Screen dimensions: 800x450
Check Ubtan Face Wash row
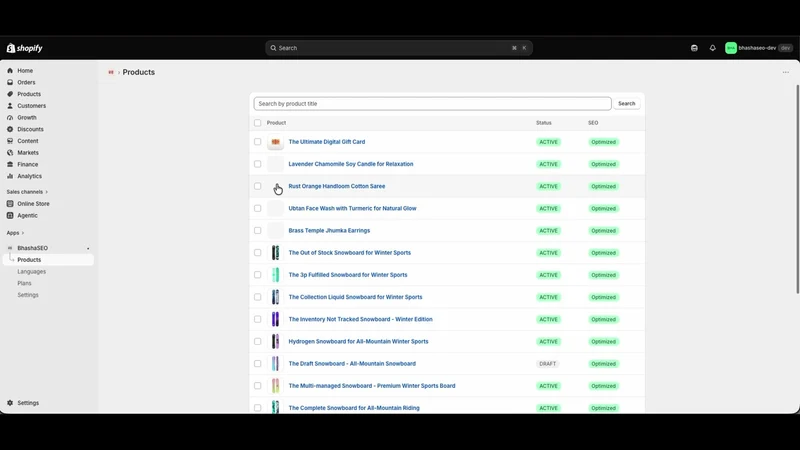point(258,209)
